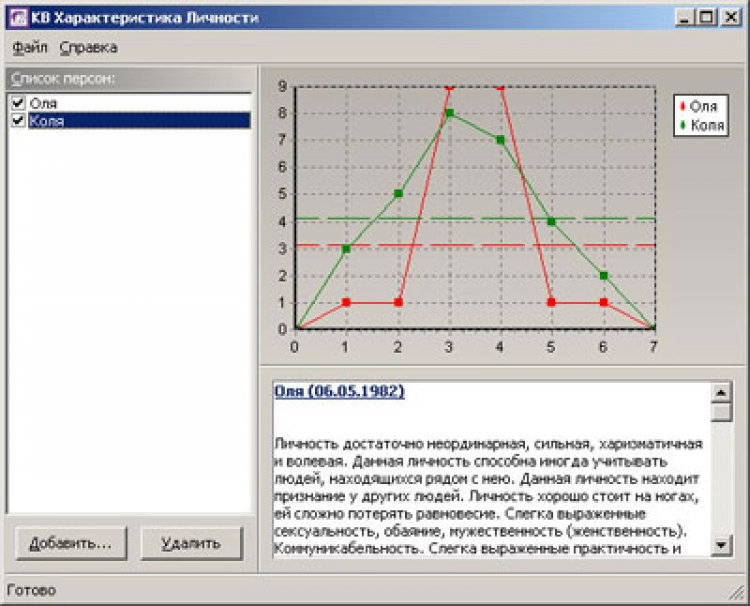Select Оля in the person list
This screenshot has height=606, width=750.
[44, 103]
